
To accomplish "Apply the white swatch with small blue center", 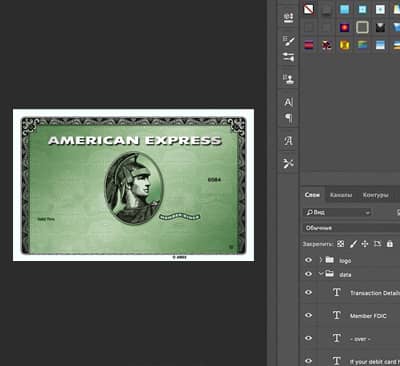I will (380, 9).
